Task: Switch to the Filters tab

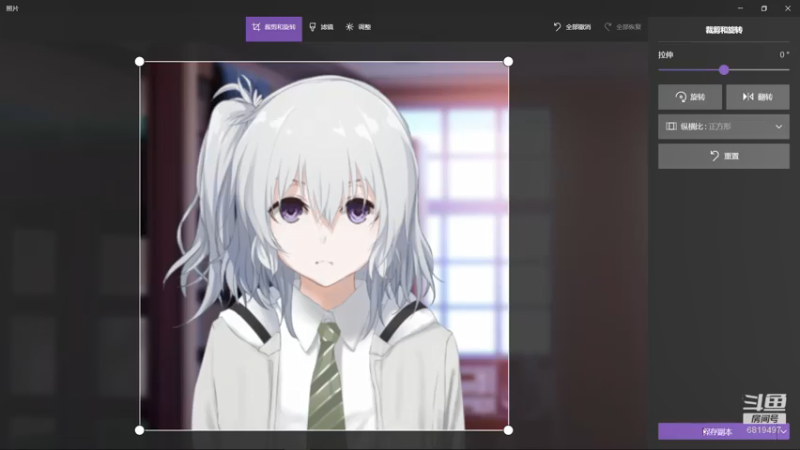Action: pos(321,27)
